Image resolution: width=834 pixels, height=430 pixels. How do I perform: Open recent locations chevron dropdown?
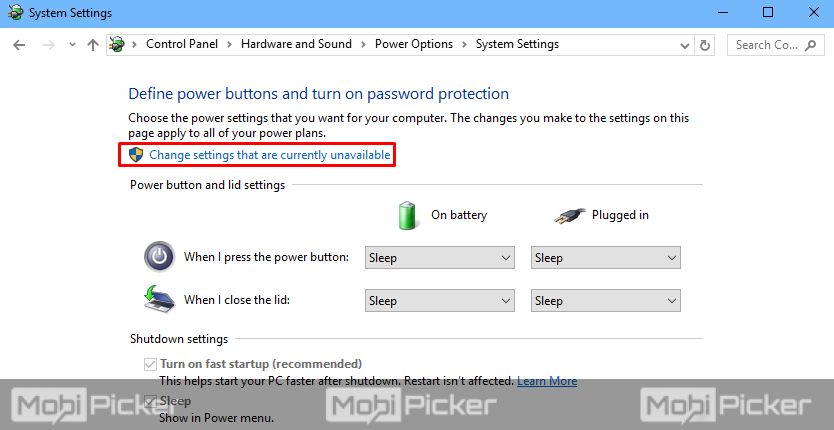point(72,45)
